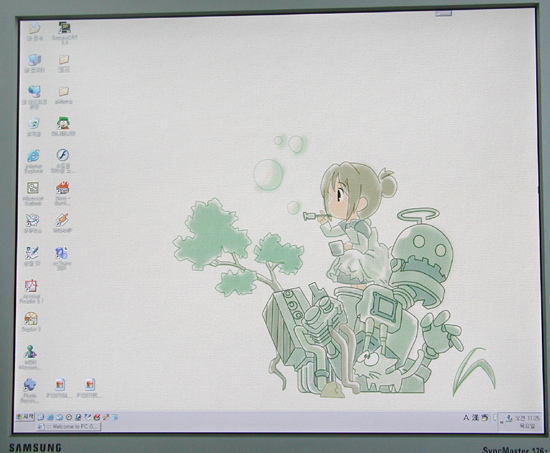Click the 漢 Hanja conversion button
The image size is (550, 453).
click(475, 418)
